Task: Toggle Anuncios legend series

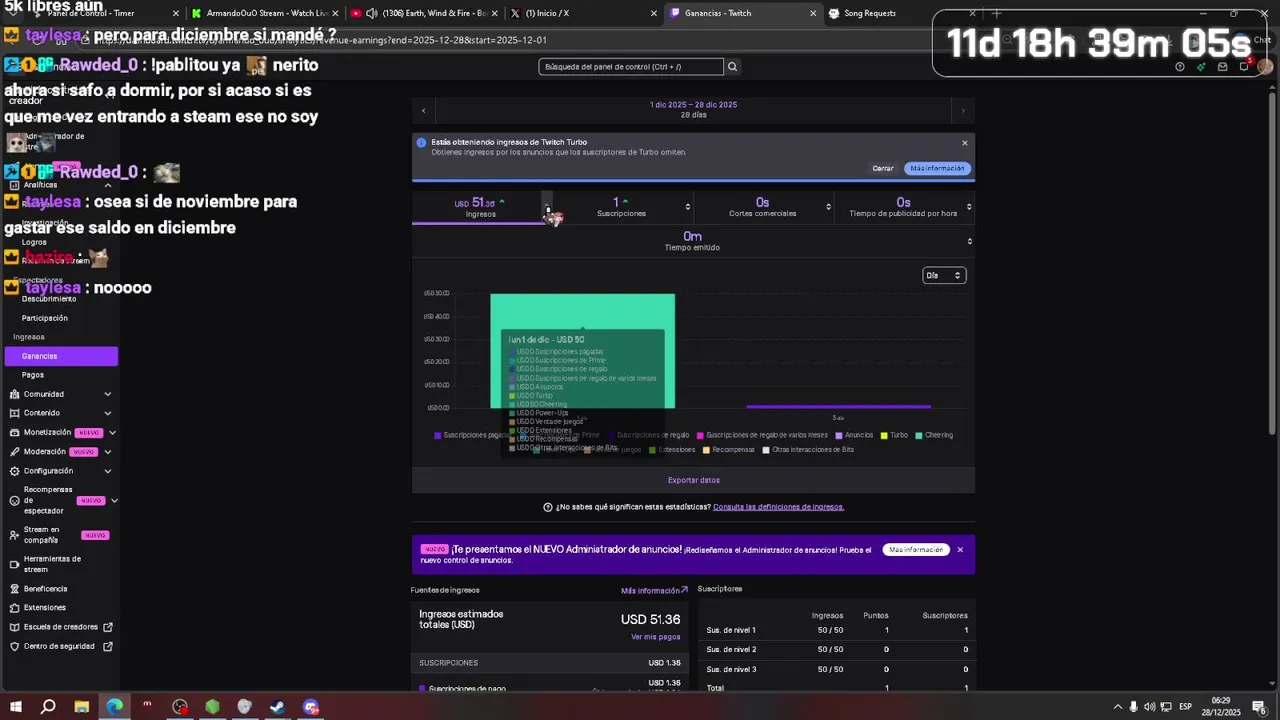Action: click(x=854, y=435)
